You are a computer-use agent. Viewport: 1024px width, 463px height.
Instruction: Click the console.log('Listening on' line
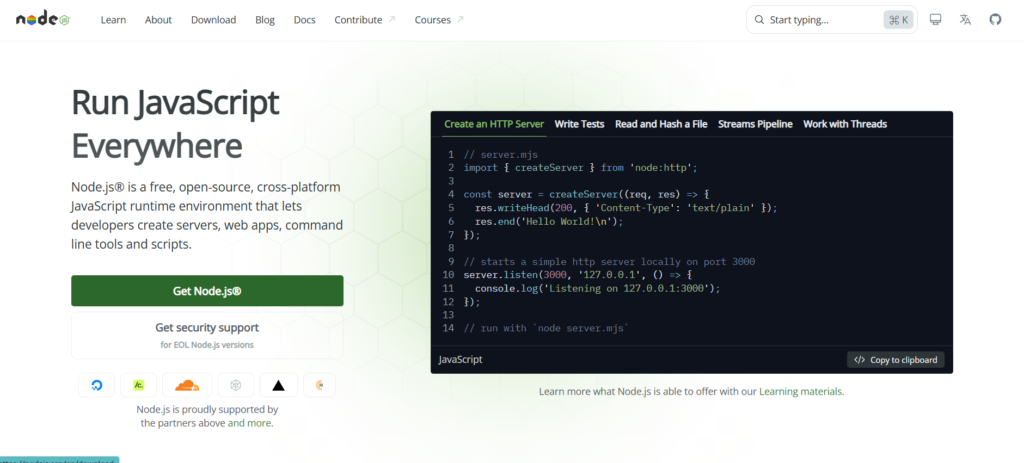(x=598, y=289)
